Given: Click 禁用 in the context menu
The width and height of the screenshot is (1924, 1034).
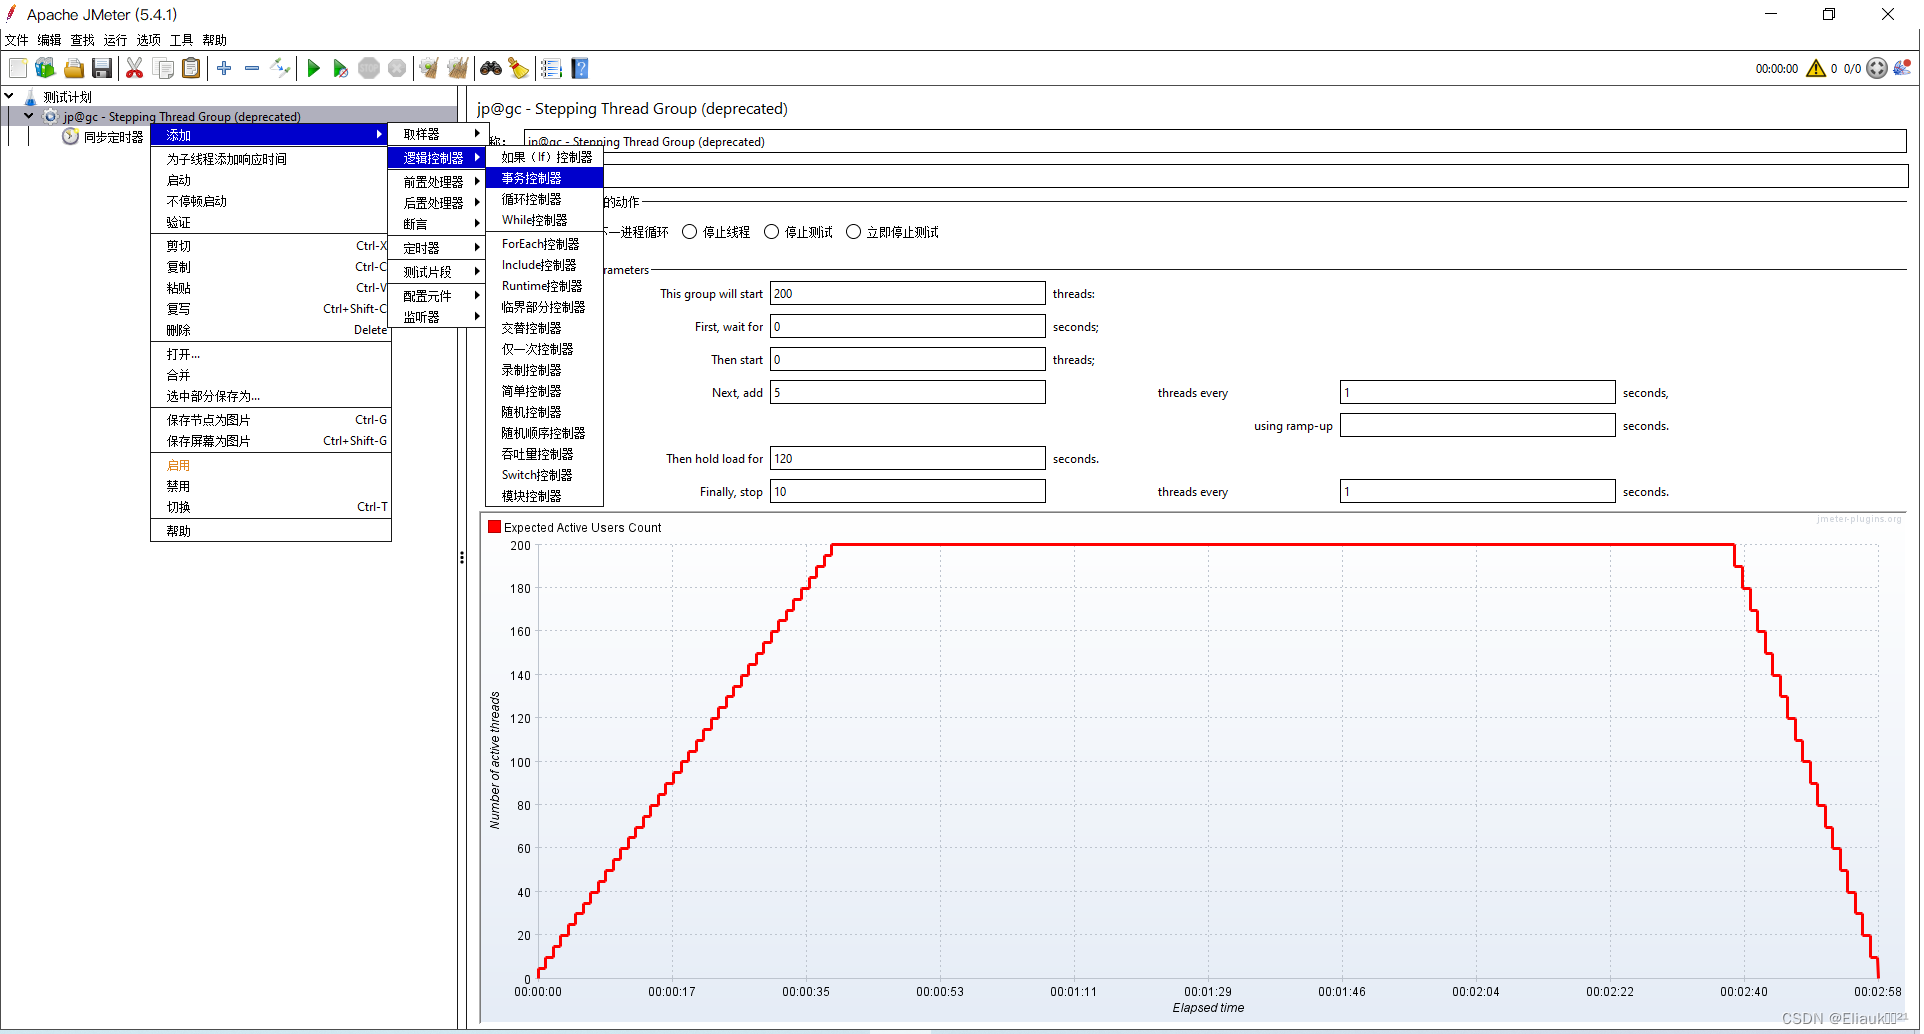Looking at the screenshot, I should pyautogui.click(x=270, y=486).
